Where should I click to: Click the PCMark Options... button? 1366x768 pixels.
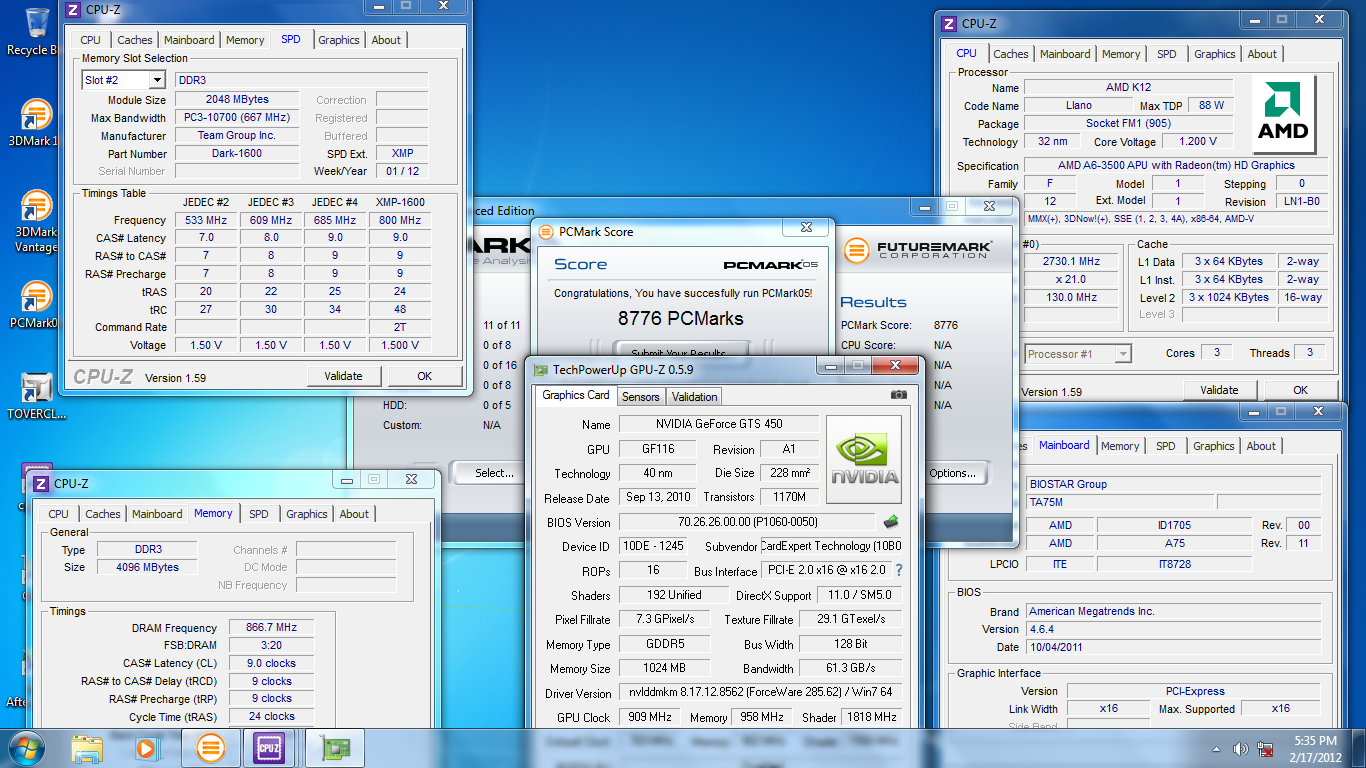click(x=952, y=473)
